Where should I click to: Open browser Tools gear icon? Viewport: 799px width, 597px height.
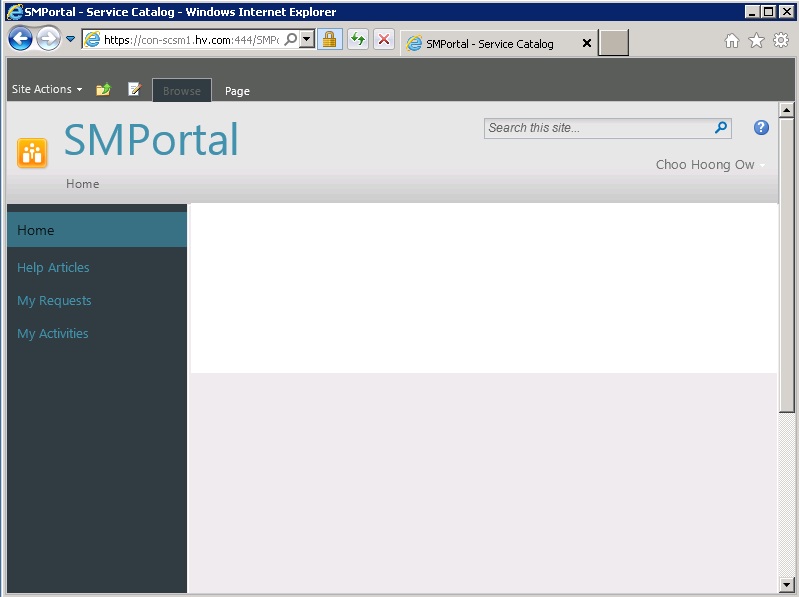coord(781,40)
